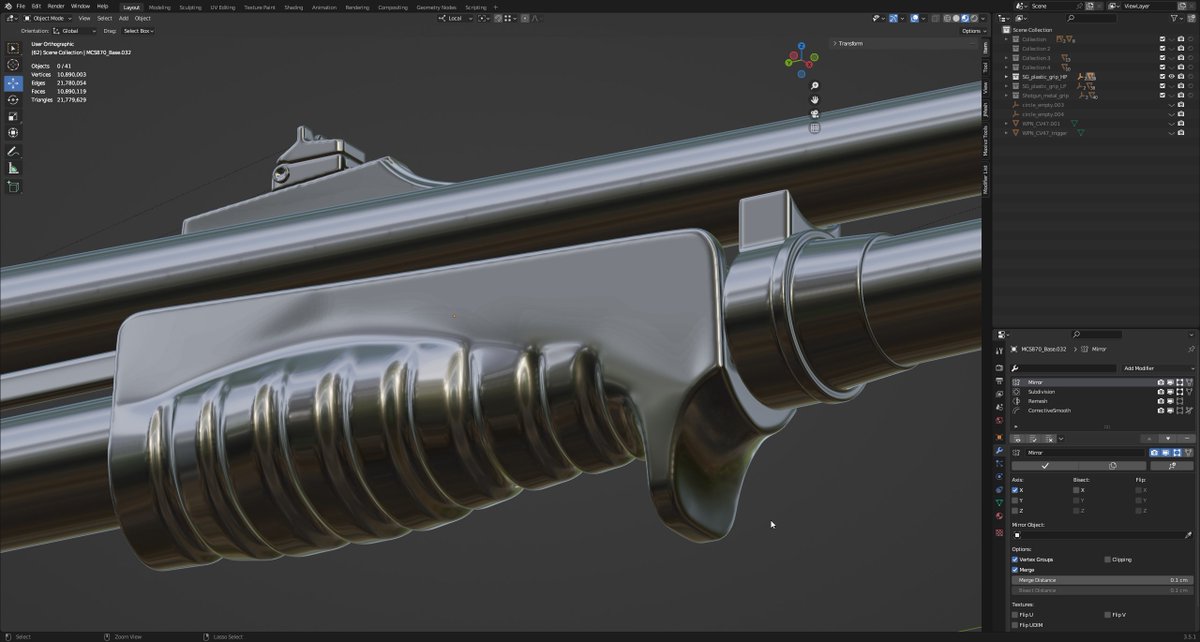Open the Object properties orange square tab
Image resolution: width=1200 pixels, height=642 pixels.
[999, 437]
